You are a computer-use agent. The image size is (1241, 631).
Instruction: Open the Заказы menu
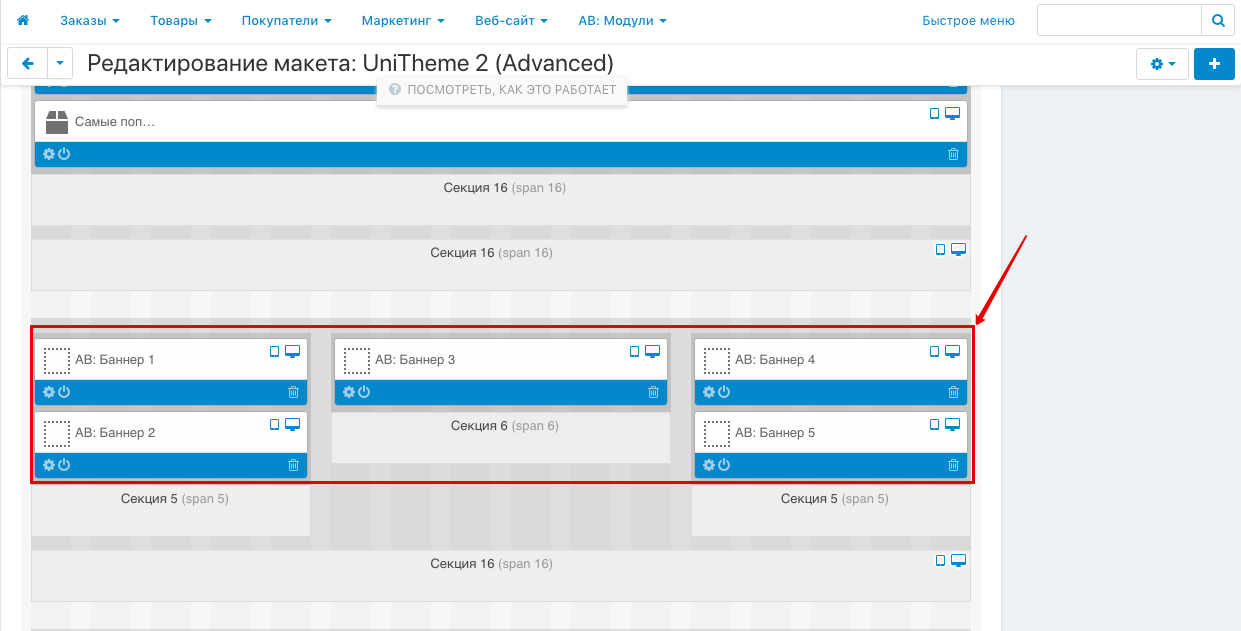[x=90, y=20]
